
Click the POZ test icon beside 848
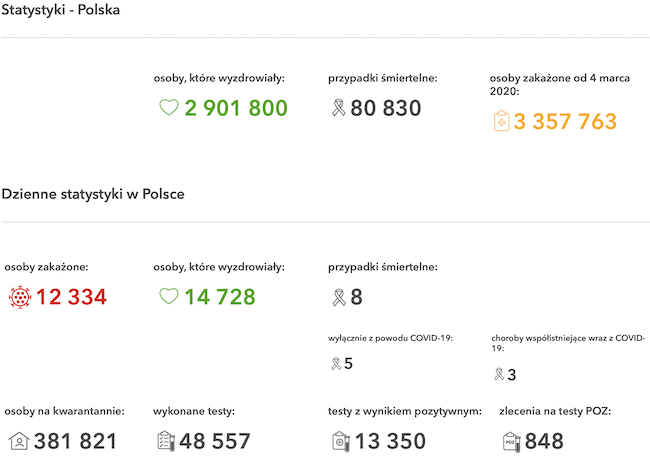[512, 441]
